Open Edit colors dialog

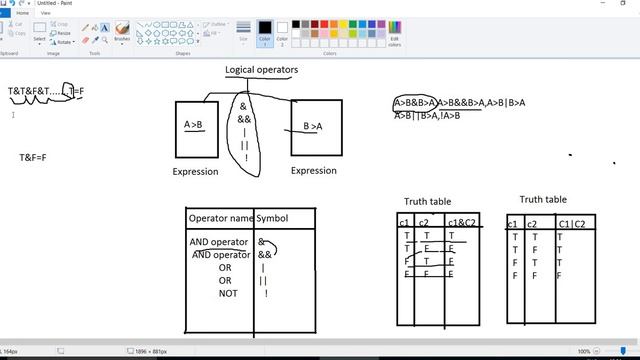click(394, 33)
